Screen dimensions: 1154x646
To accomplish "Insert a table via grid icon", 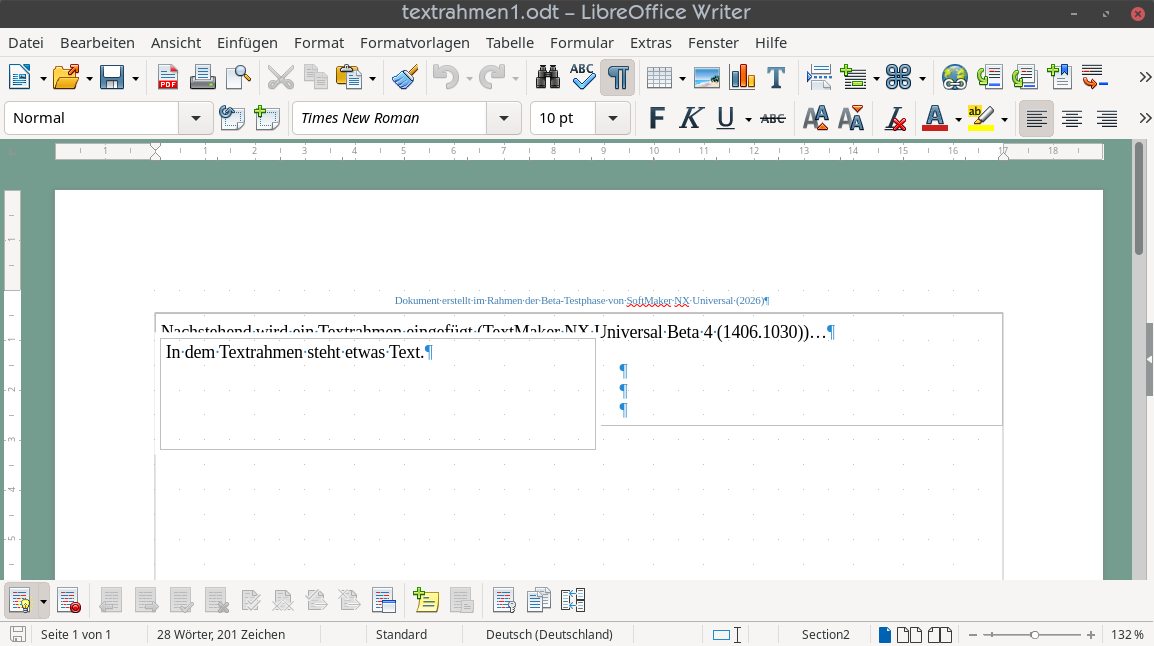I will click(659, 77).
